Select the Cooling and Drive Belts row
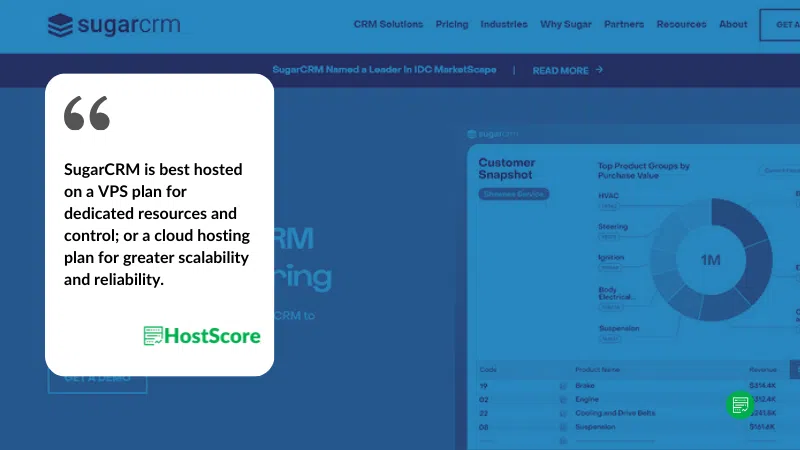This screenshot has width=800, height=450. 617,413
